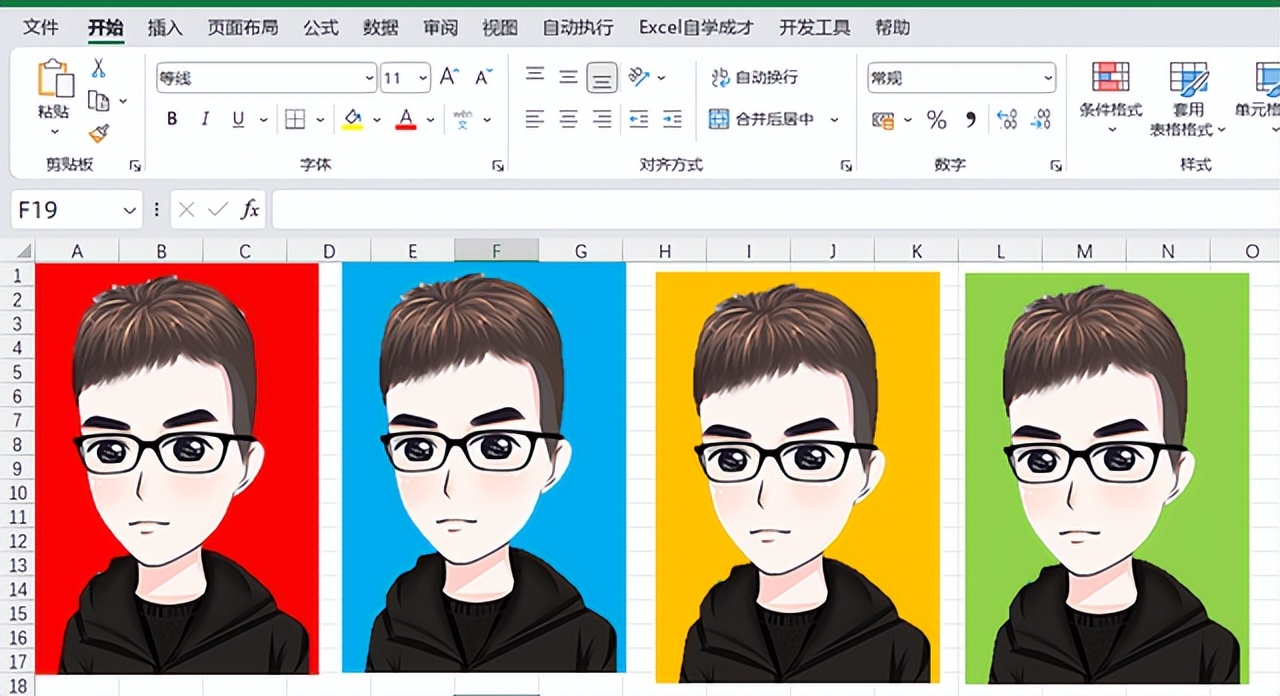Switch to 视图 tab
Viewport: 1280px width, 696px height.
tap(500, 27)
